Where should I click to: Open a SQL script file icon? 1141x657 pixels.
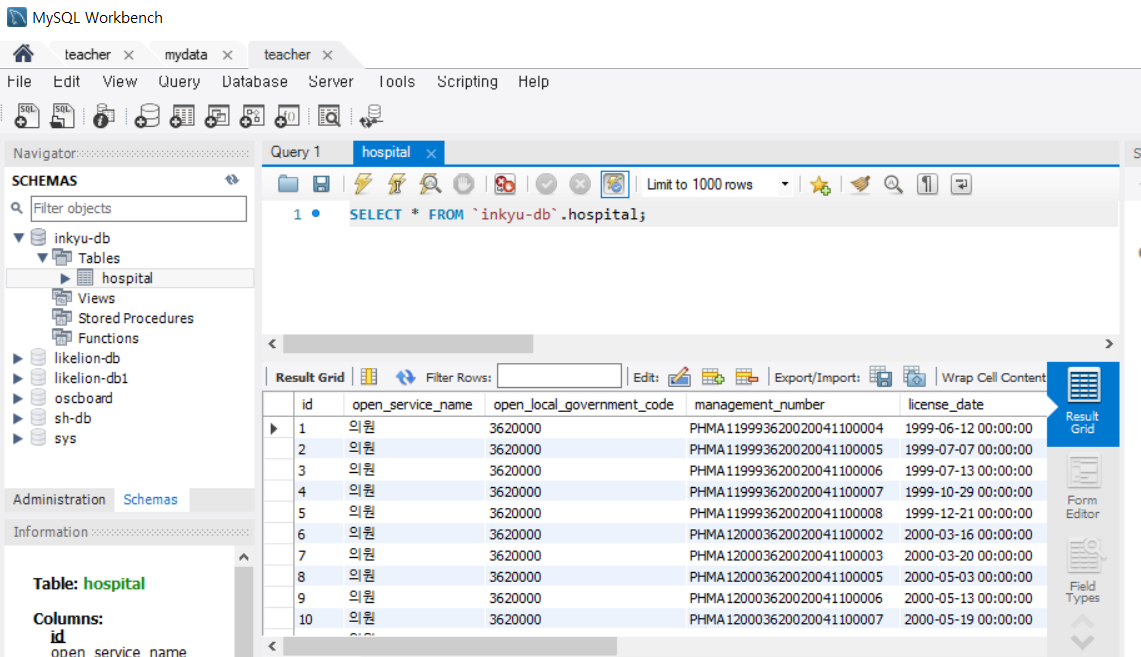click(62, 116)
